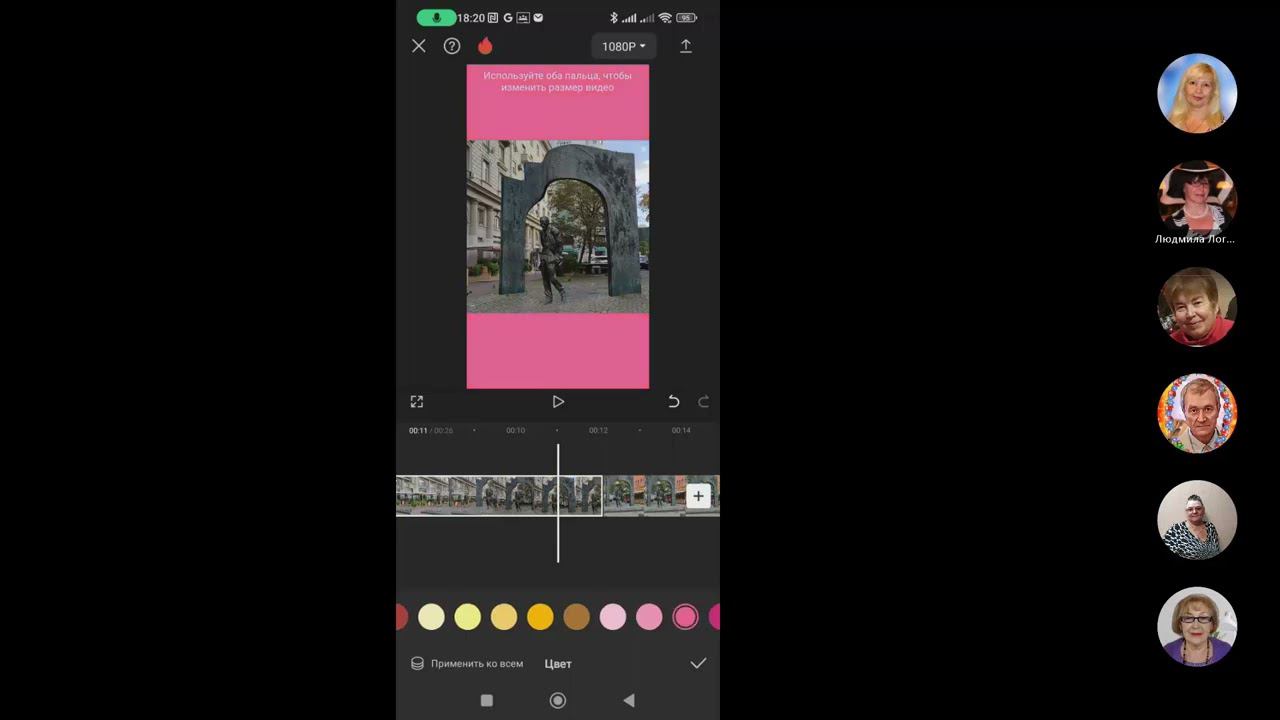Enter fullscreen preview mode
The height and width of the screenshot is (720, 1280).
coord(417,402)
